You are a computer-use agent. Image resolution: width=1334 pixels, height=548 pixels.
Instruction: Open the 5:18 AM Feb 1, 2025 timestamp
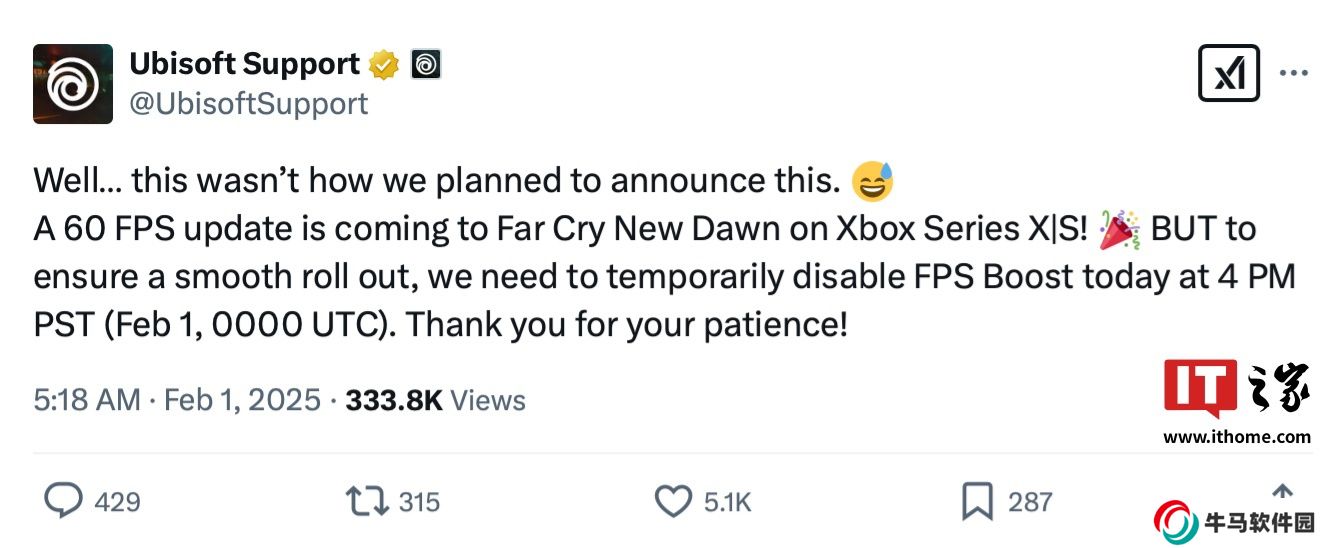click(x=178, y=401)
